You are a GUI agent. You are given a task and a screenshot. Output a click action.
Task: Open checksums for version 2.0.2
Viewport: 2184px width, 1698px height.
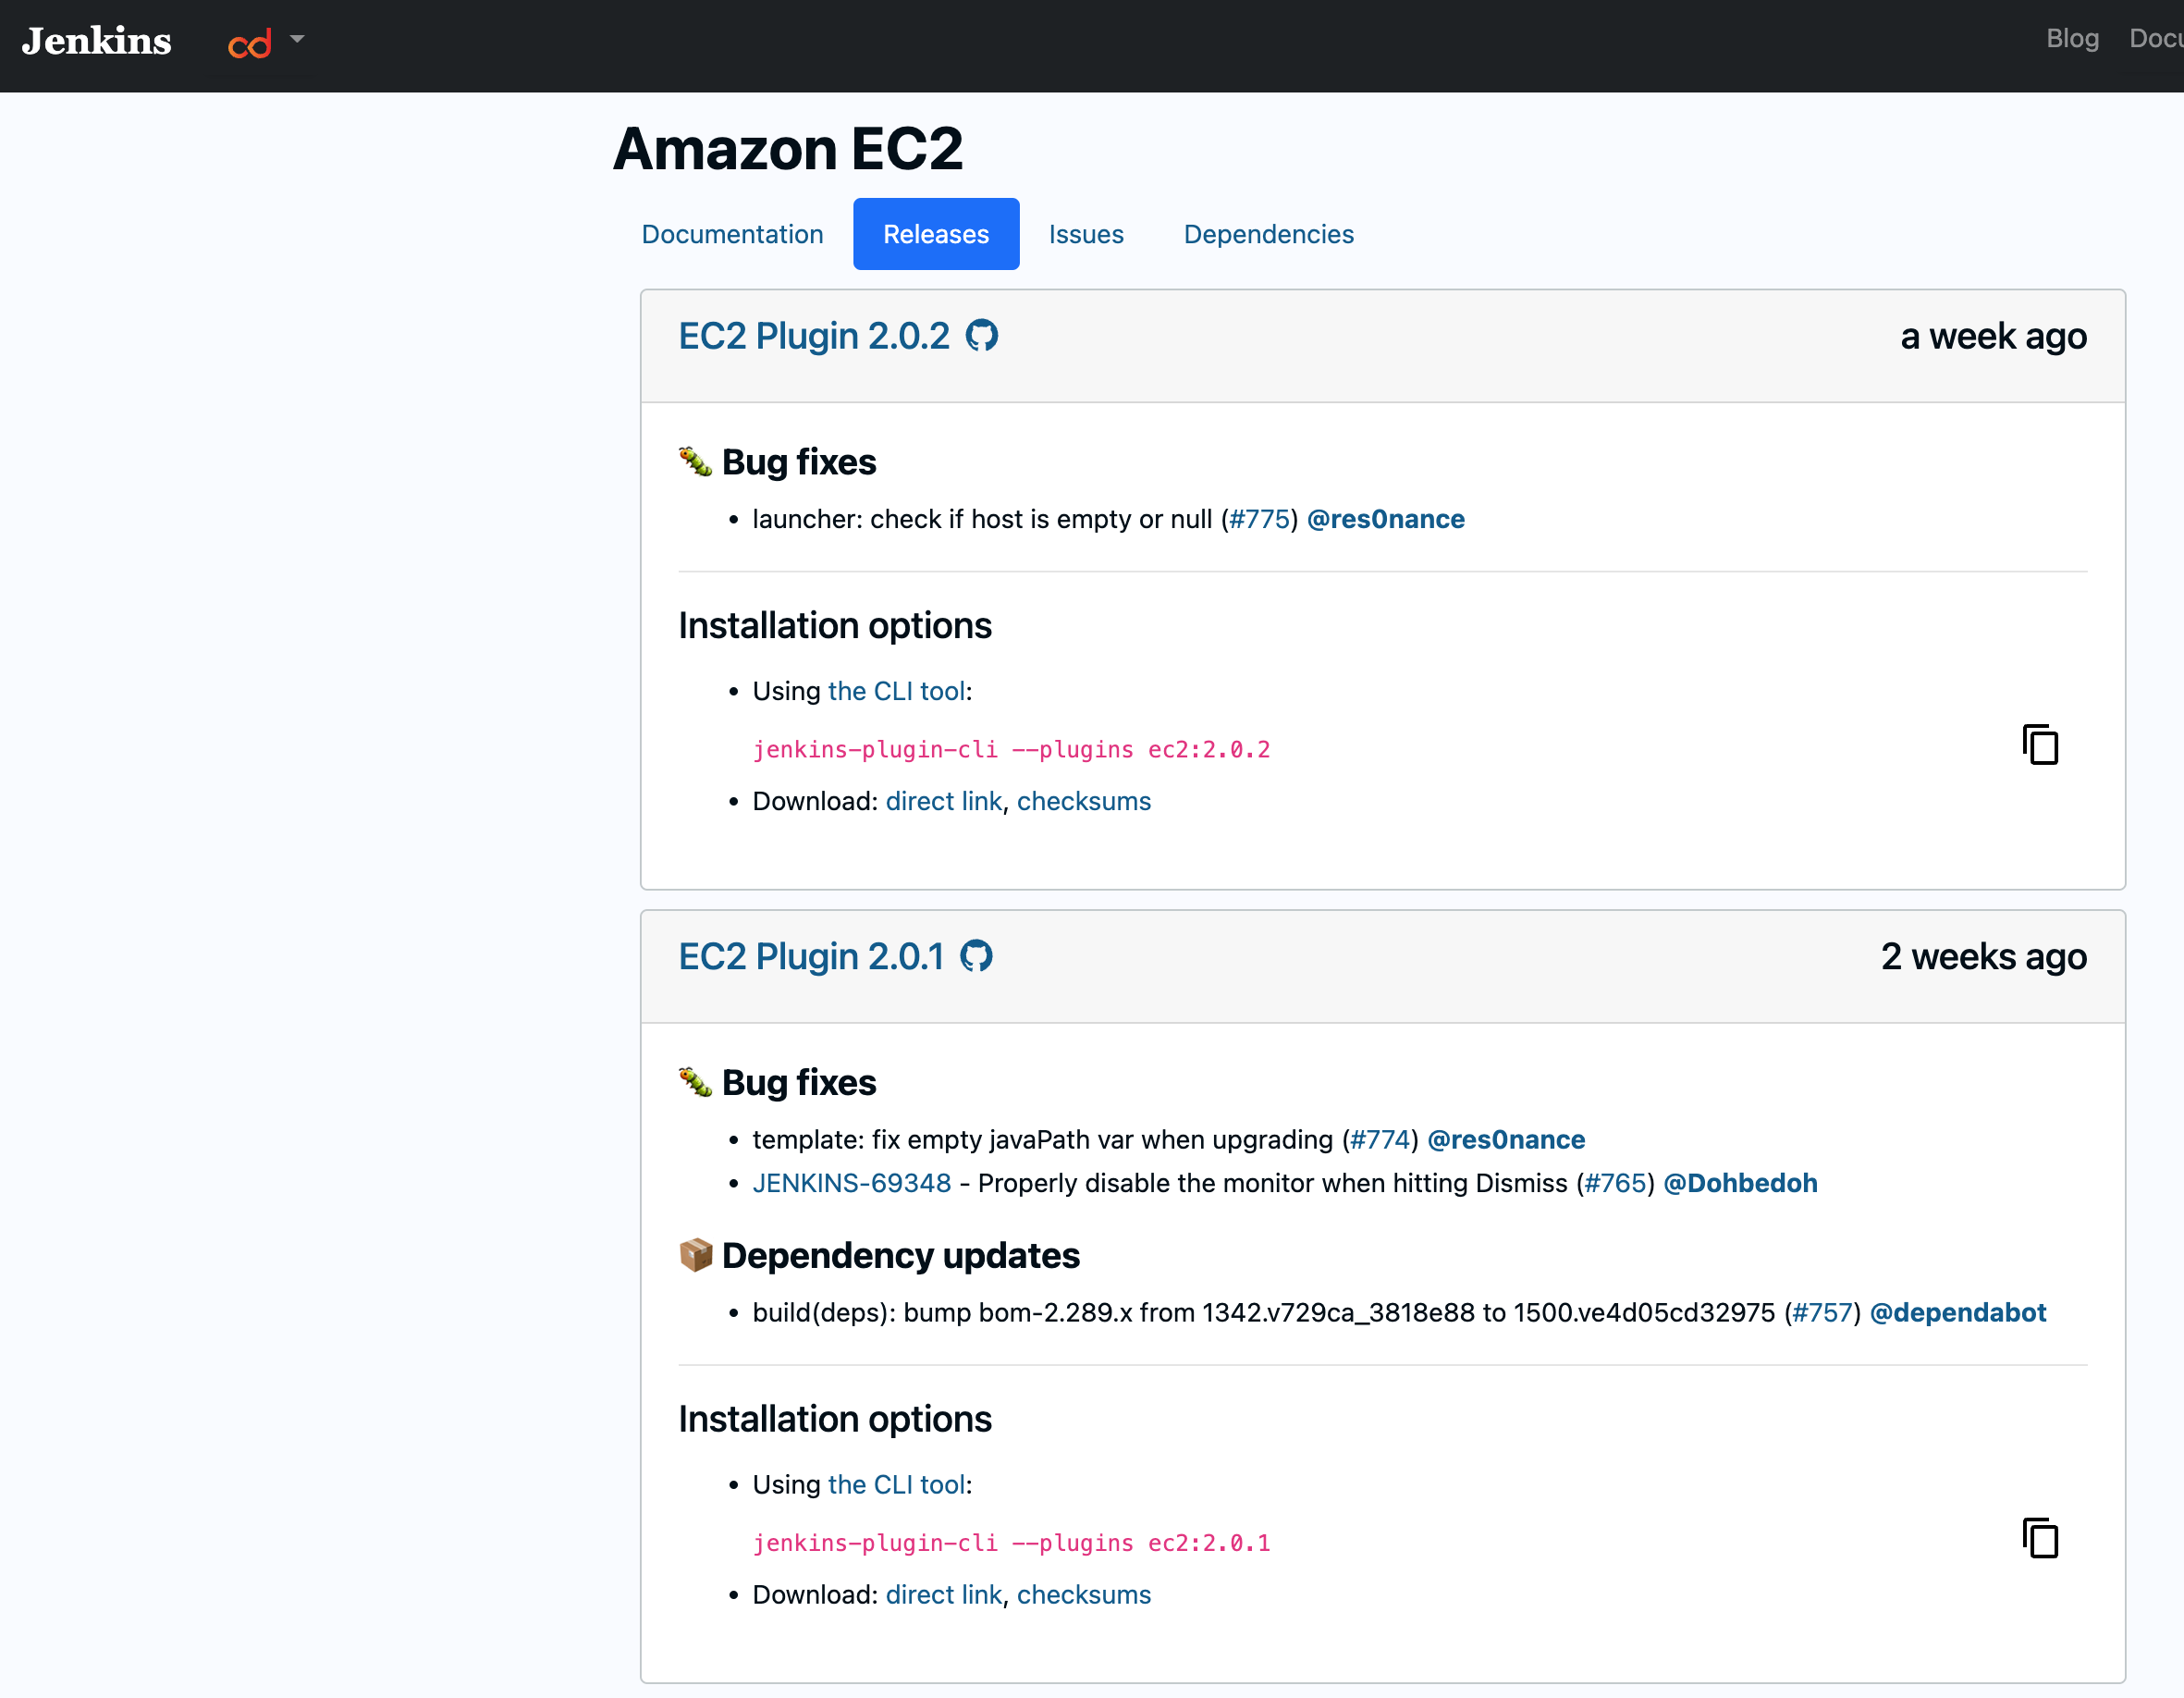tap(1084, 801)
